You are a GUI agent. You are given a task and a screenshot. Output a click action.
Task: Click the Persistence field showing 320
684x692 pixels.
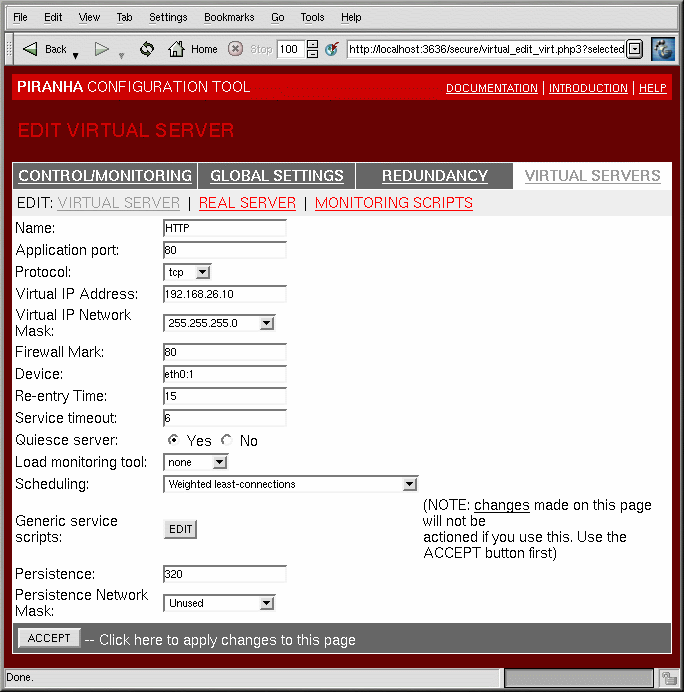[225, 574]
